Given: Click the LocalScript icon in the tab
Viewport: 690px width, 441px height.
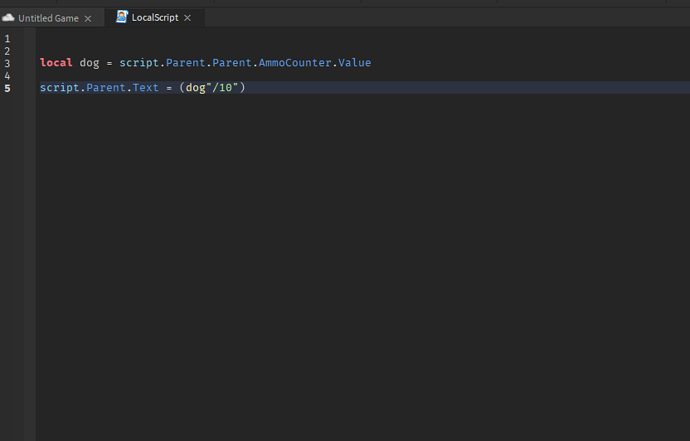Looking at the screenshot, I should 122,17.
